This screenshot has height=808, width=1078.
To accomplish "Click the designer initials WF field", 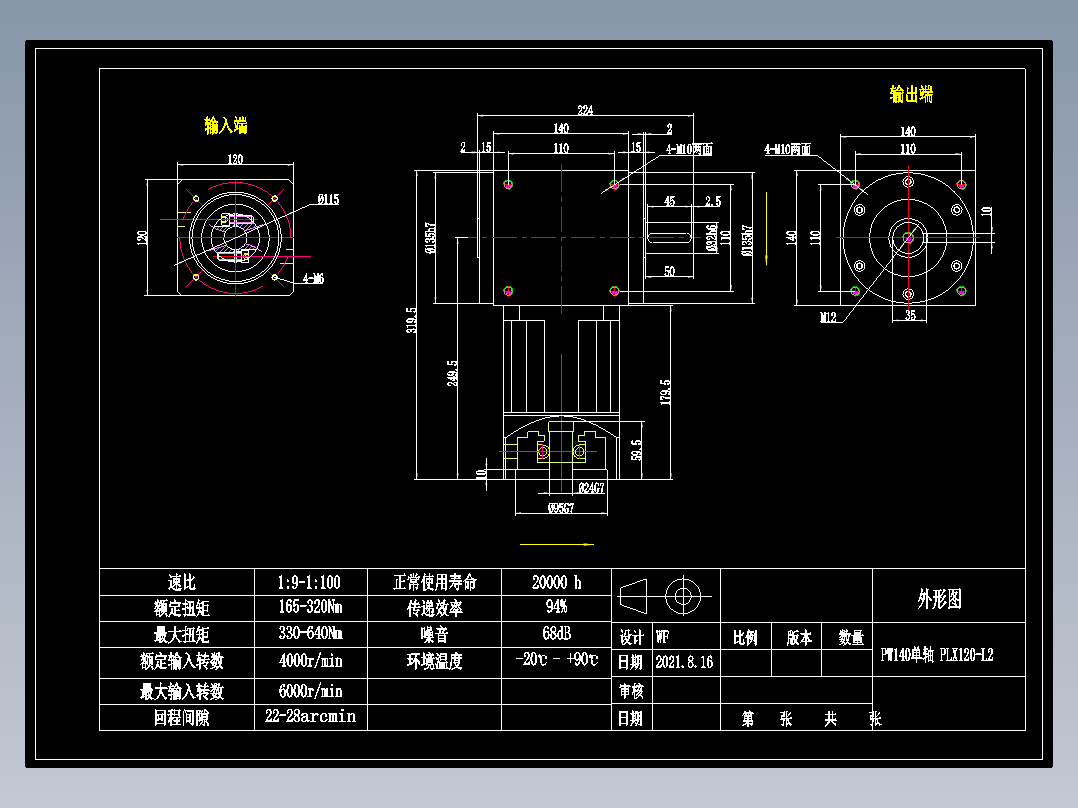I will [661, 634].
